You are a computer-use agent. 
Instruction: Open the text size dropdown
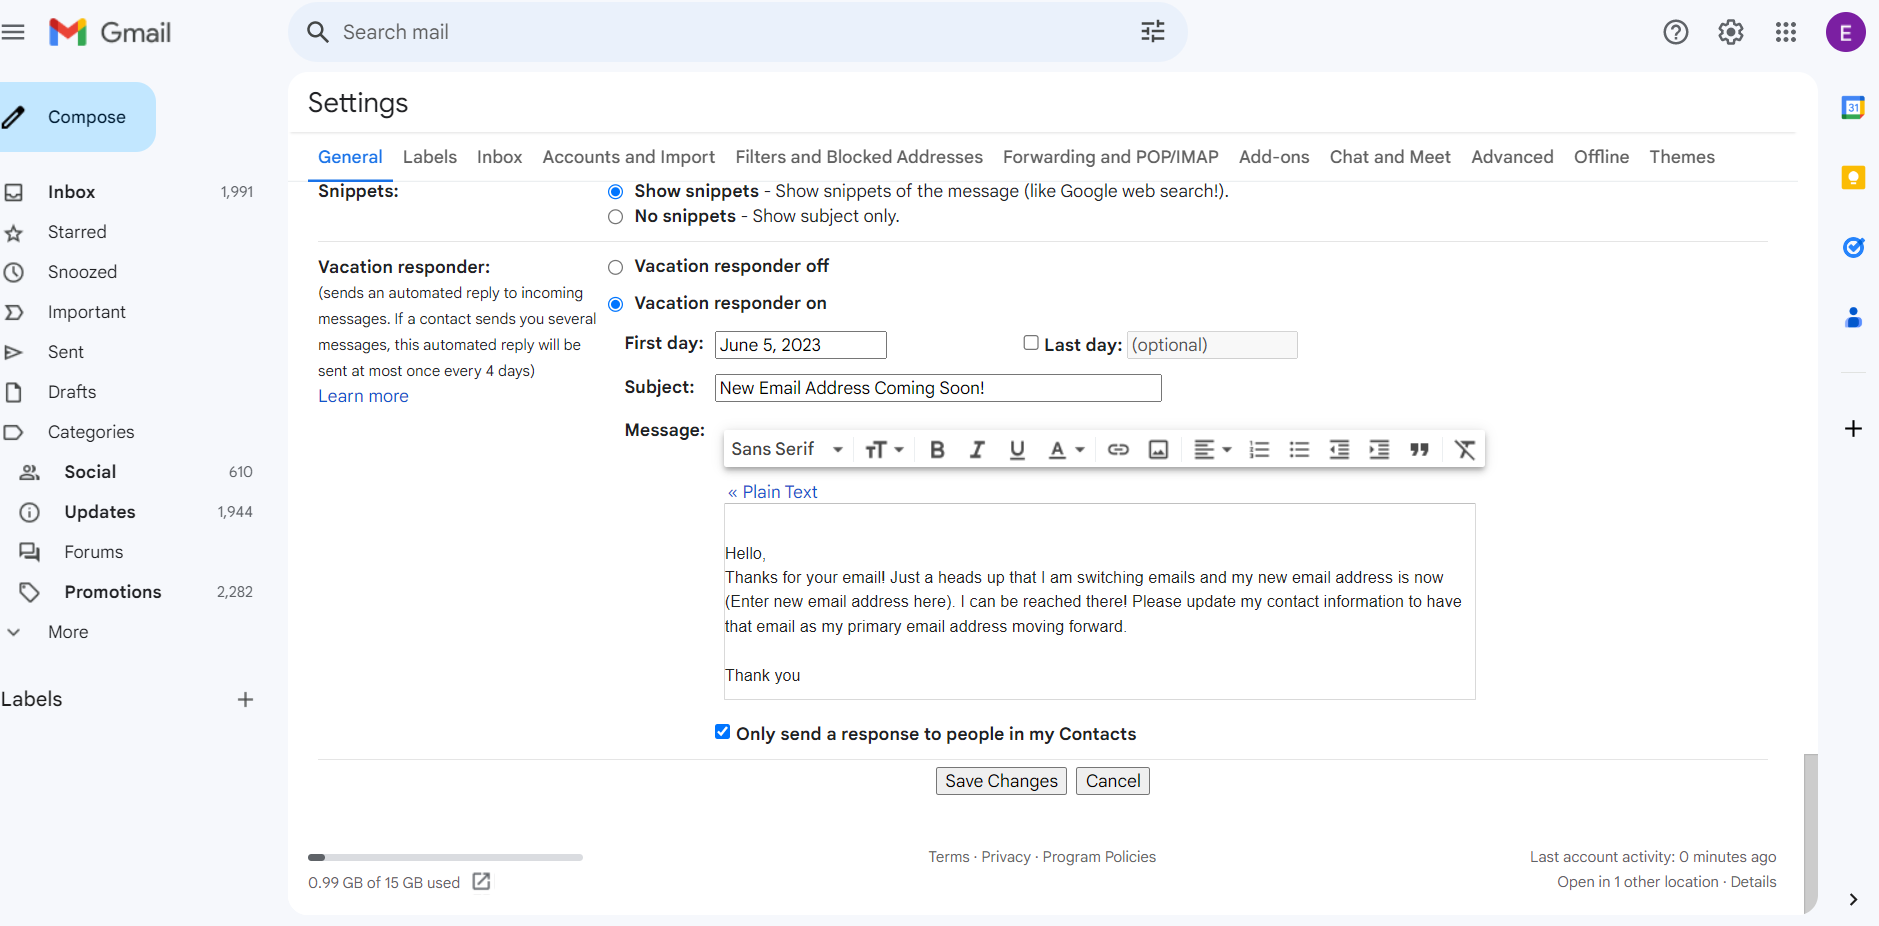[x=884, y=449]
